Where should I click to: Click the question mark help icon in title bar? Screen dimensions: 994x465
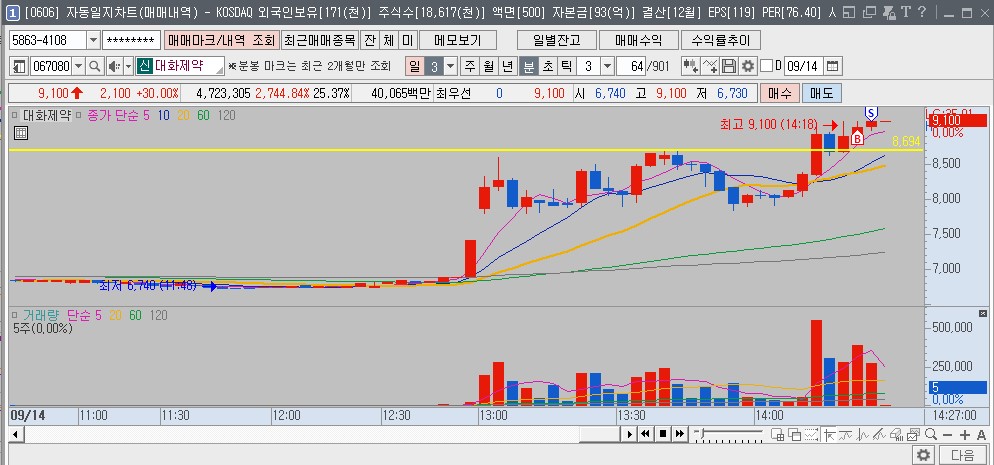click(922, 12)
